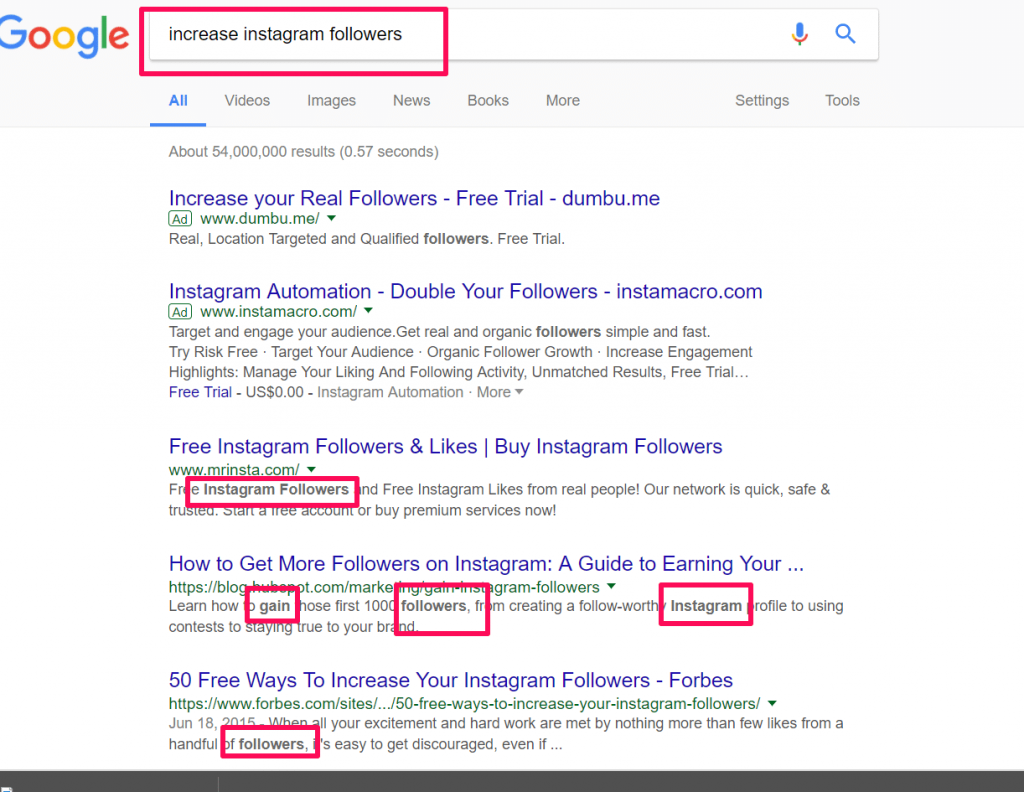Open the Settings menu
The image size is (1024, 792).
point(761,101)
